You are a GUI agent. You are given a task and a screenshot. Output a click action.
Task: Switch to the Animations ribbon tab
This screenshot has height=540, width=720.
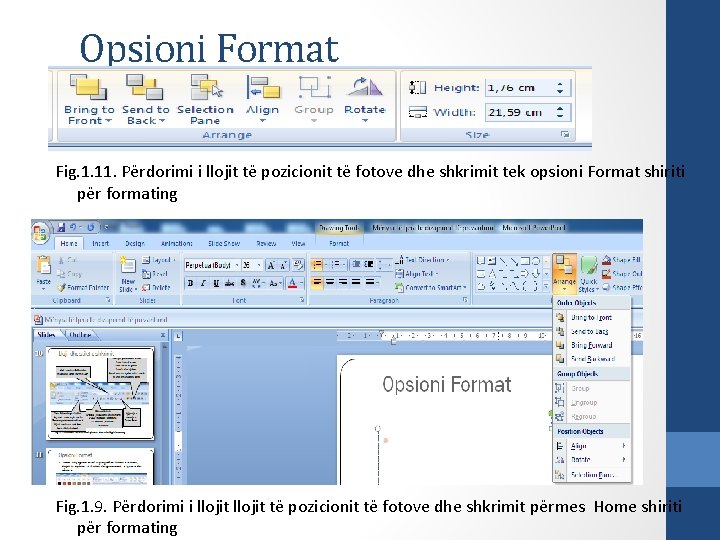pos(176,243)
